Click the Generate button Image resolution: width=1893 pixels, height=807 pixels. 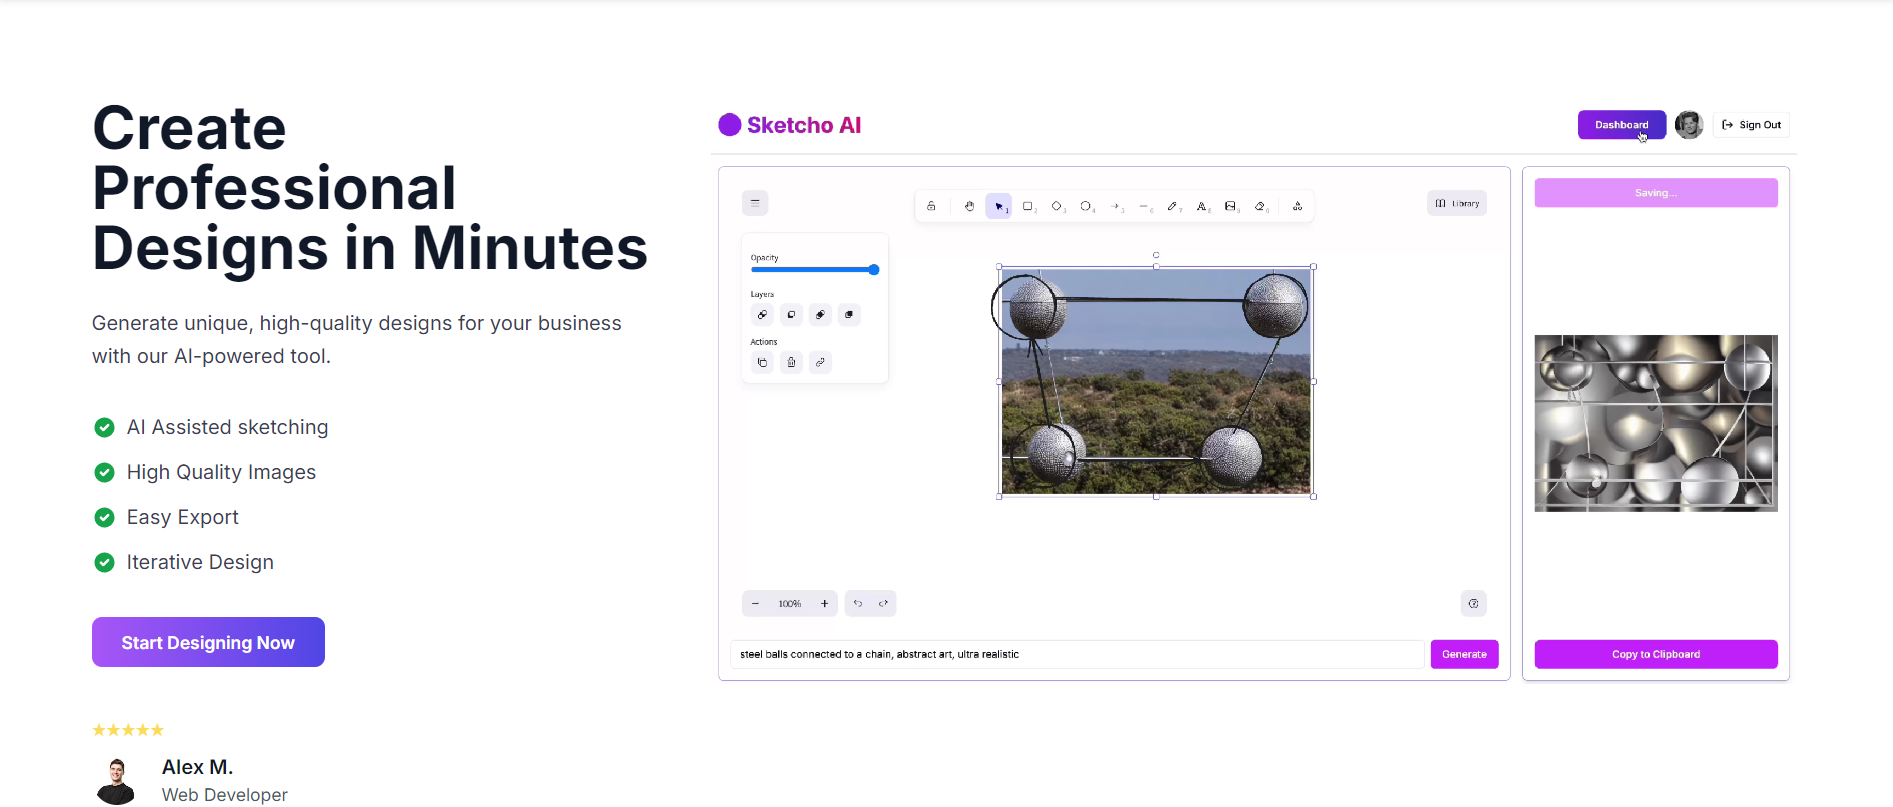[1464, 654]
